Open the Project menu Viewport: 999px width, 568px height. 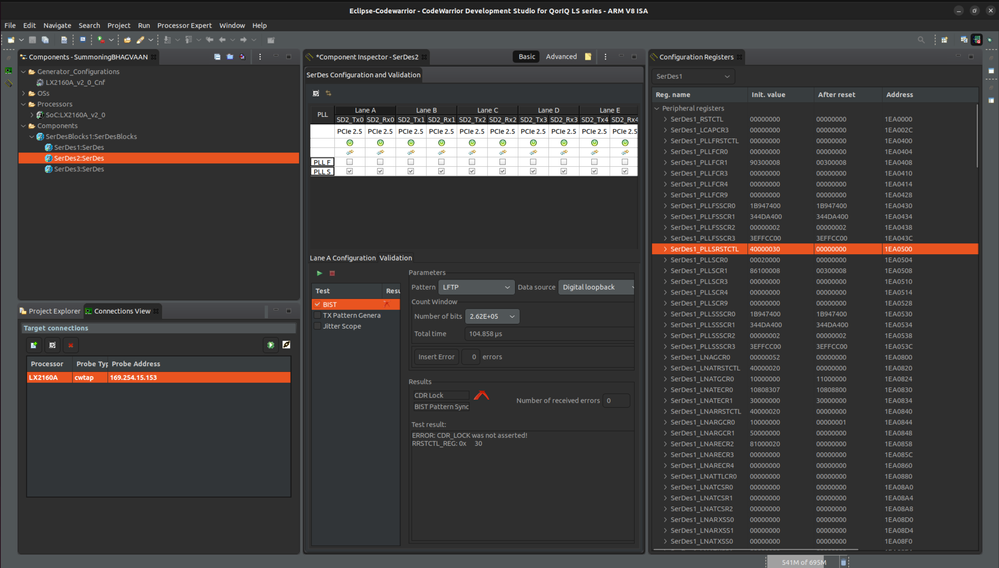point(119,25)
